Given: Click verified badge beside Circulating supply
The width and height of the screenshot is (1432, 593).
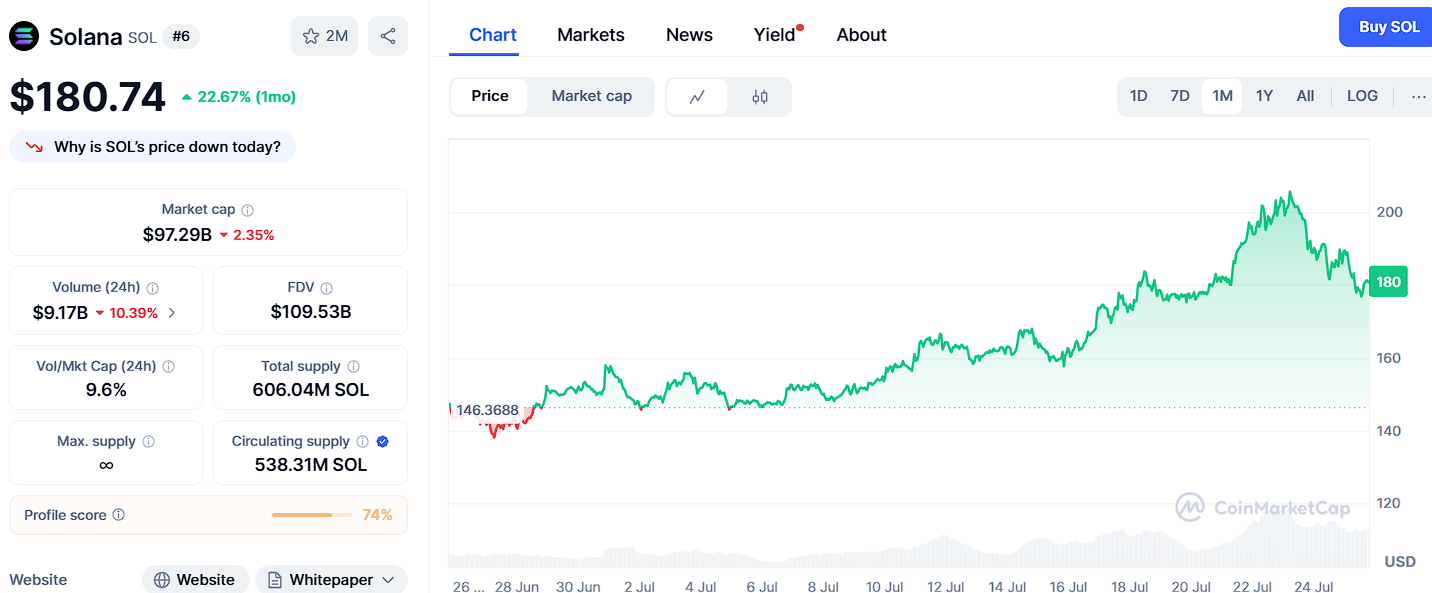Looking at the screenshot, I should pos(382,441).
